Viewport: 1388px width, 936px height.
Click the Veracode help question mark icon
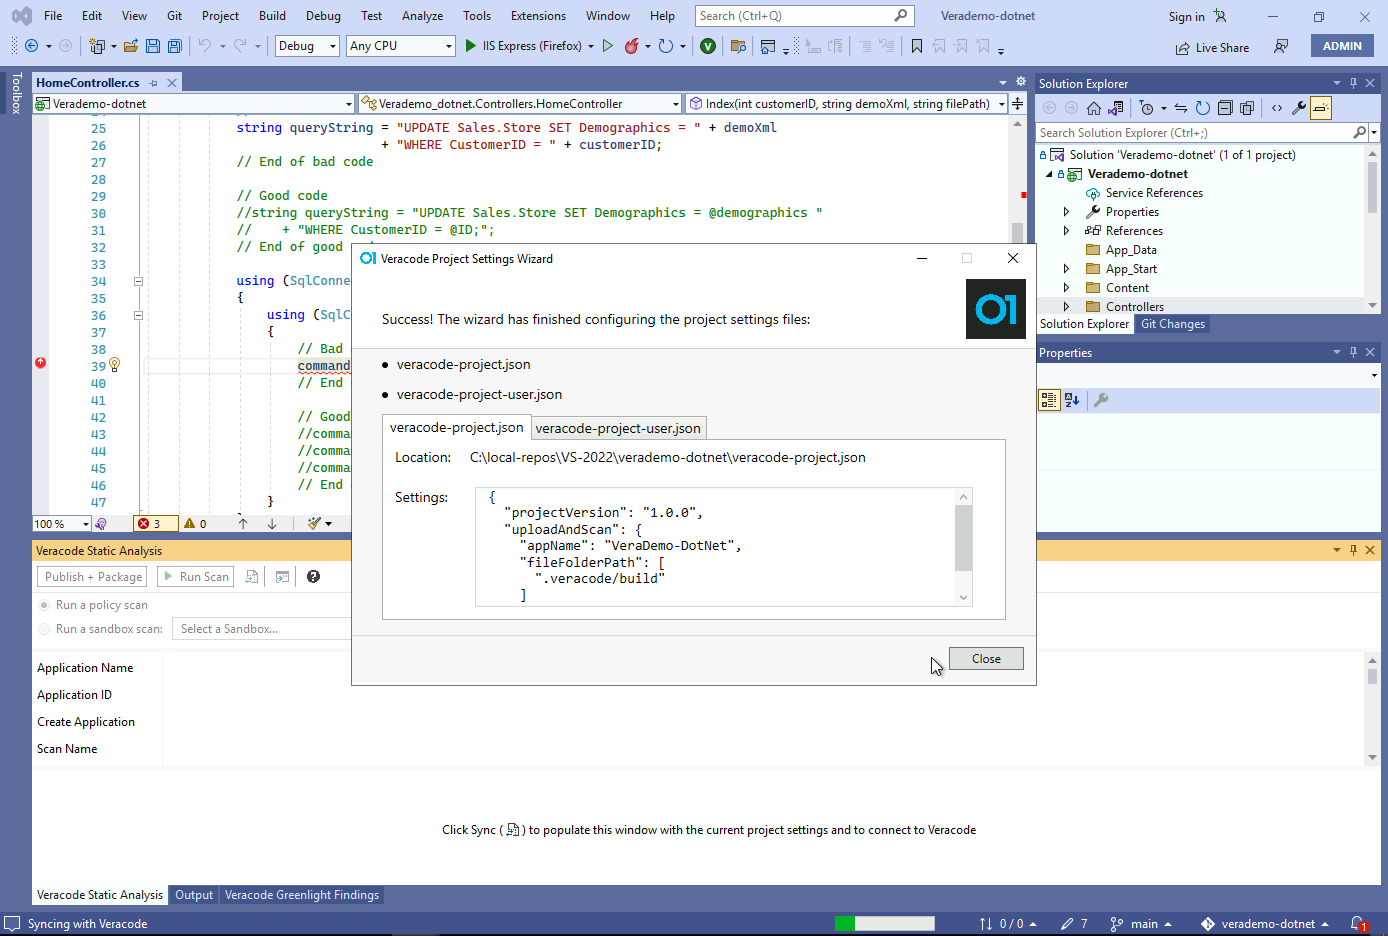pyautogui.click(x=313, y=577)
